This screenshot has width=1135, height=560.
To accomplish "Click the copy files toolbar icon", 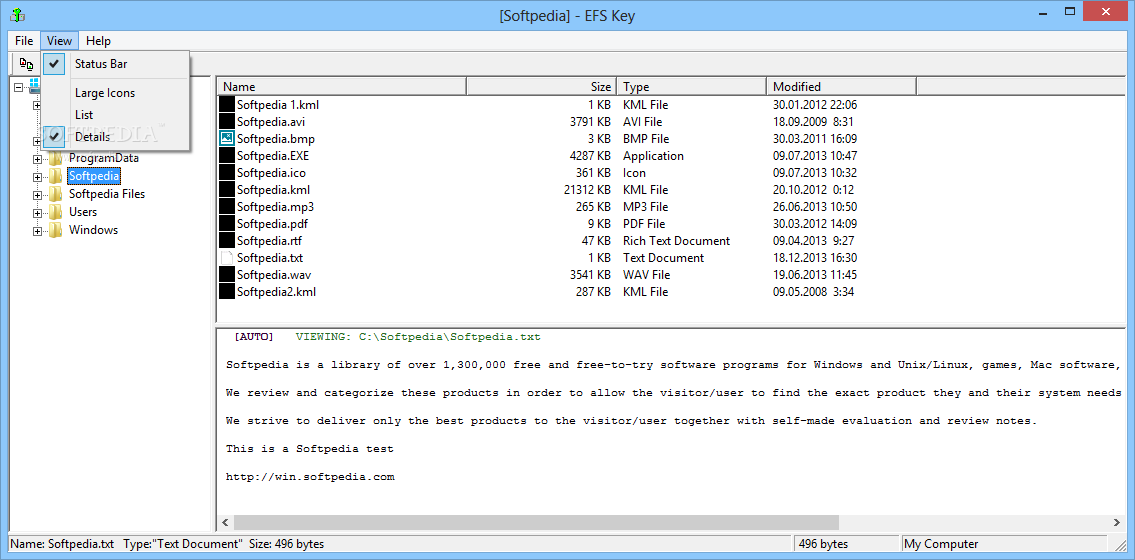I will (26, 64).
